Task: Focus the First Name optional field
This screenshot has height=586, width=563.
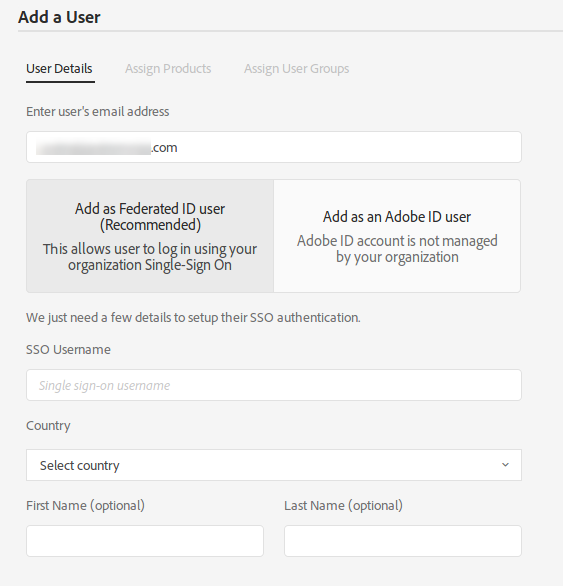Action: pyautogui.click(x=145, y=541)
